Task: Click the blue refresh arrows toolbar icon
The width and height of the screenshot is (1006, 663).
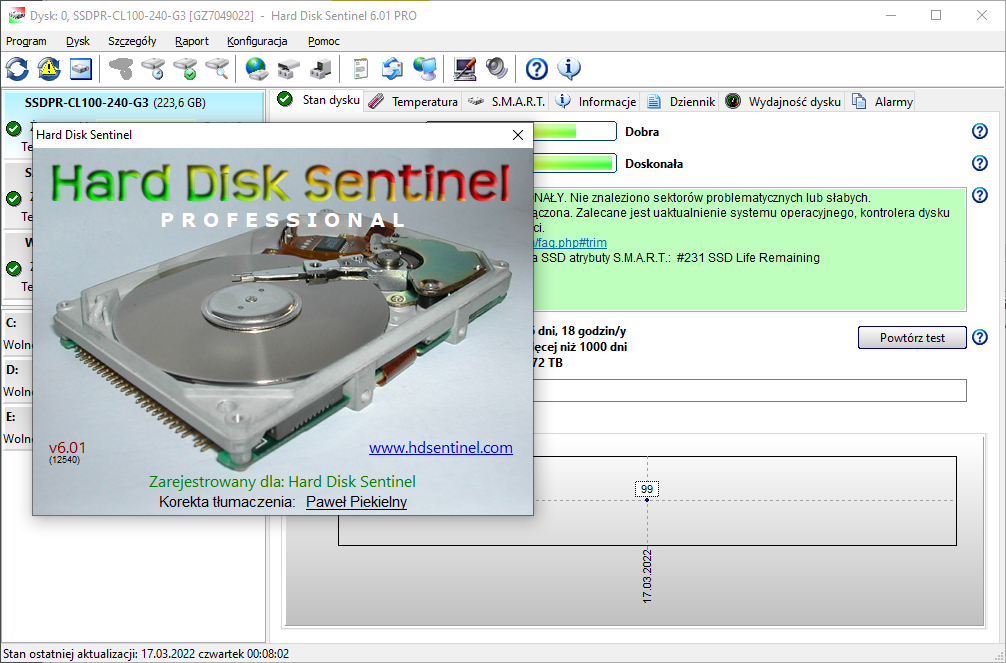Action: click(17, 69)
